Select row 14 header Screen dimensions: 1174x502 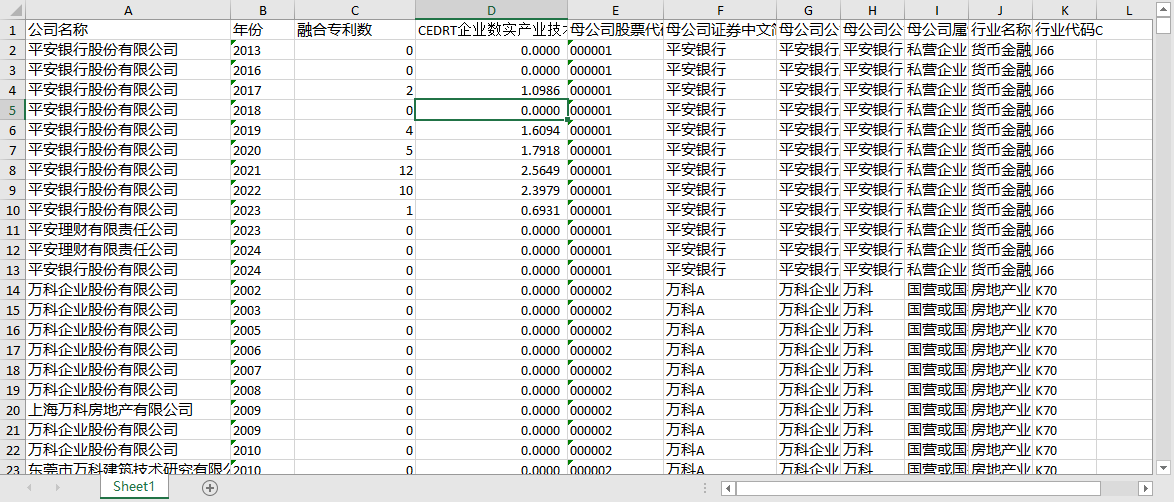pyautogui.click(x=13, y=290)
